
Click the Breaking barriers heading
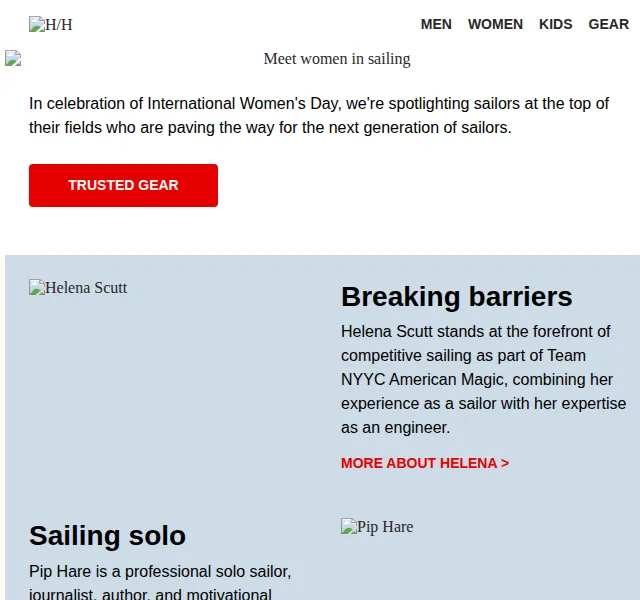click(x=456, y=297)
